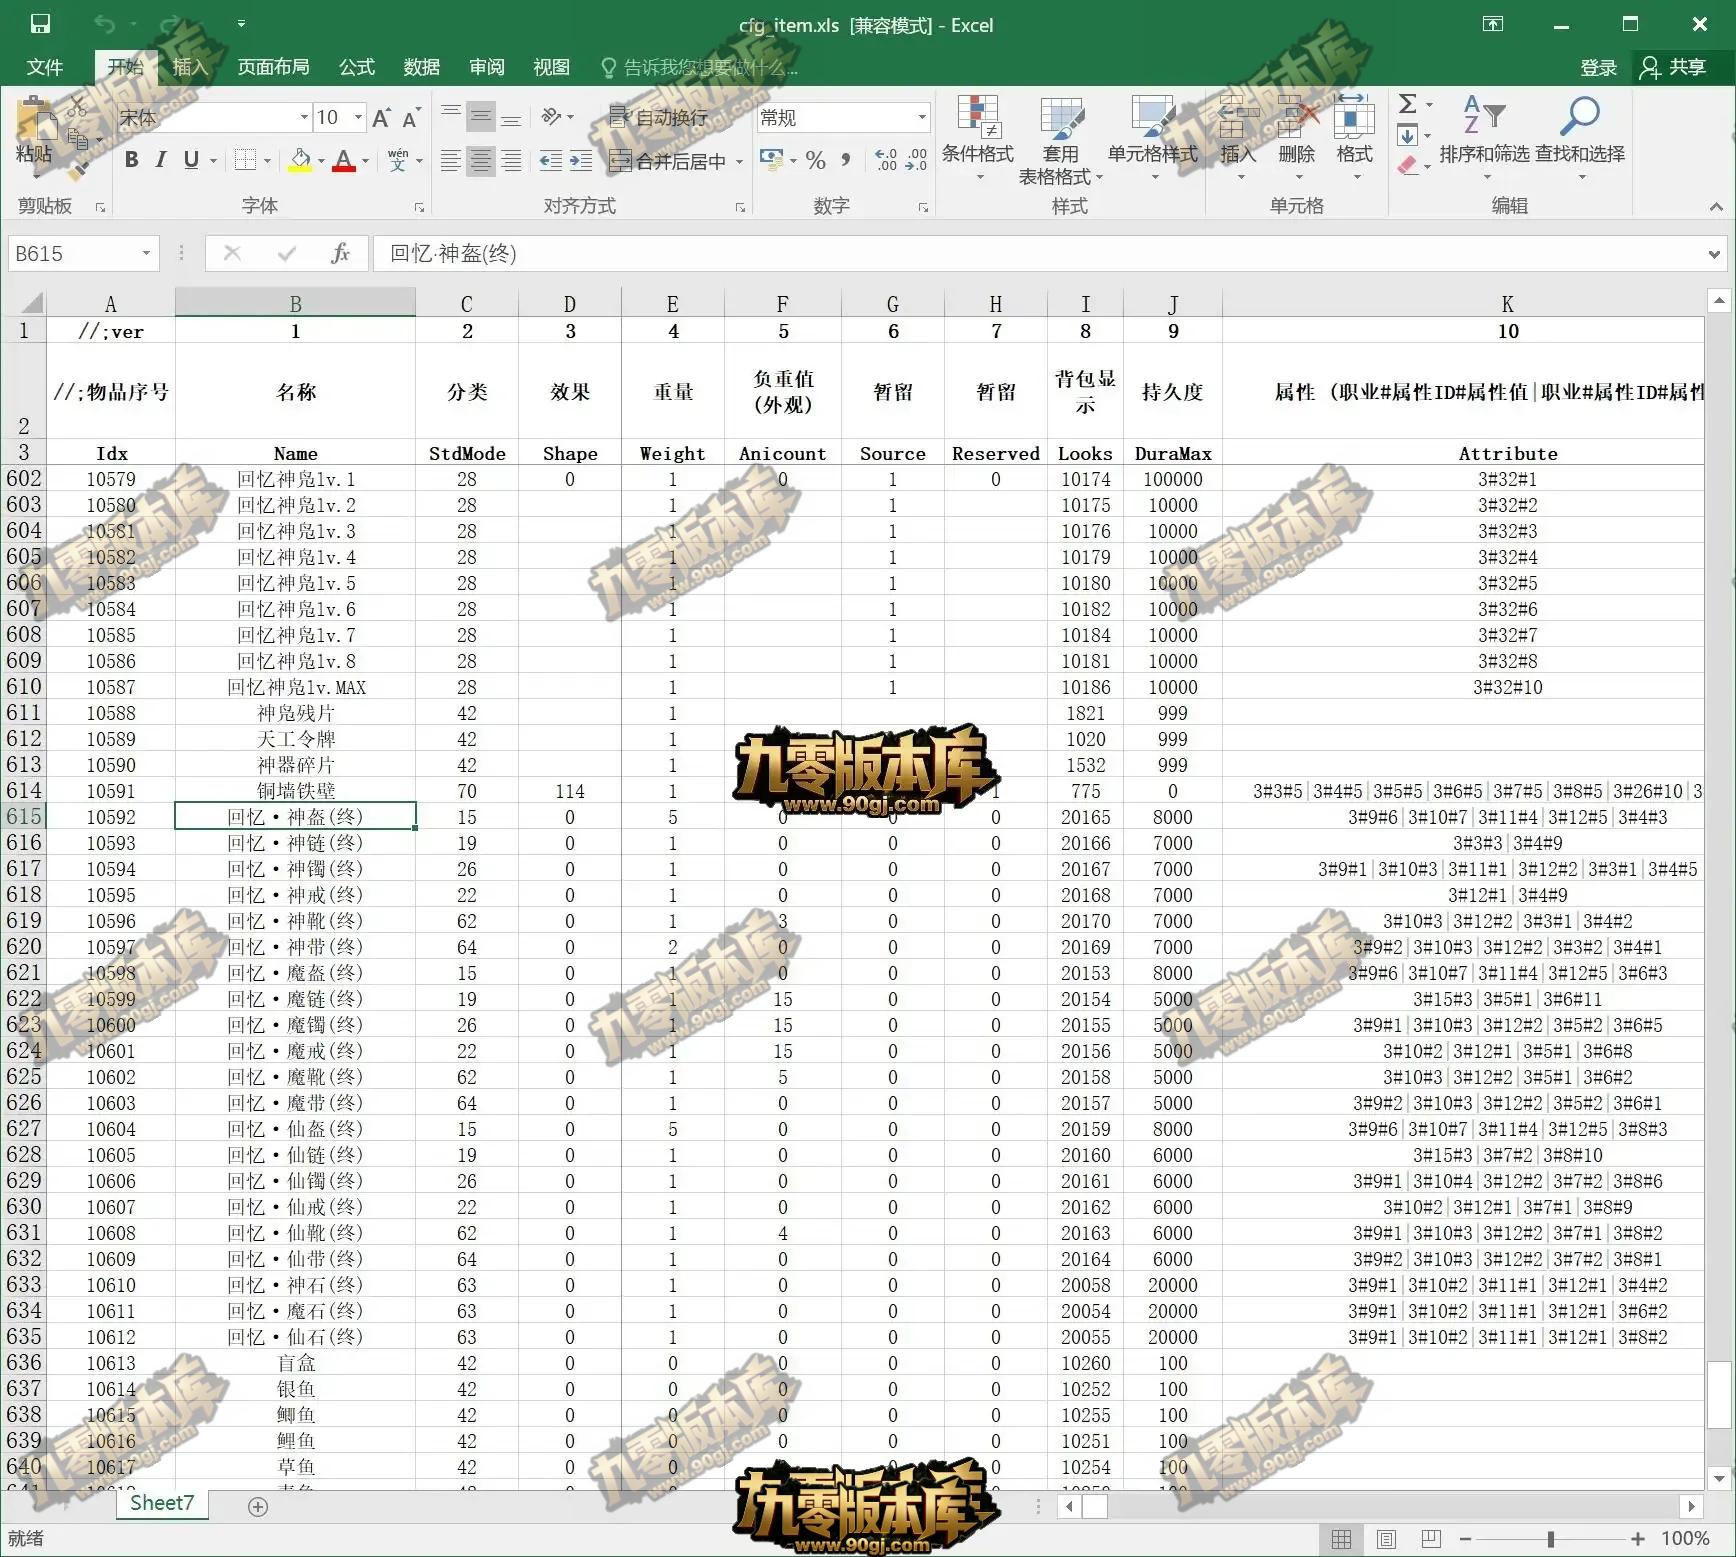The image size is (1736, 1557).
Task: Click the percent style icon
Action: (816, 160)
